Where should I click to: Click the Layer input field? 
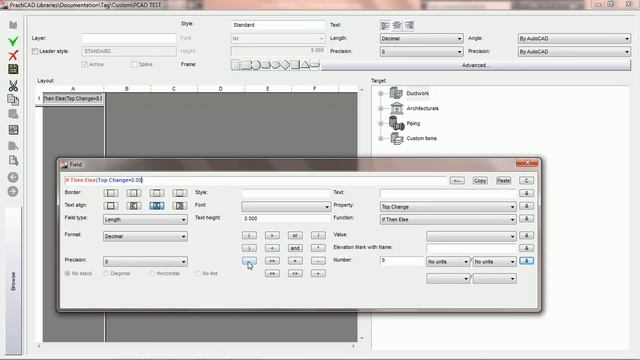tap(129, 38)
